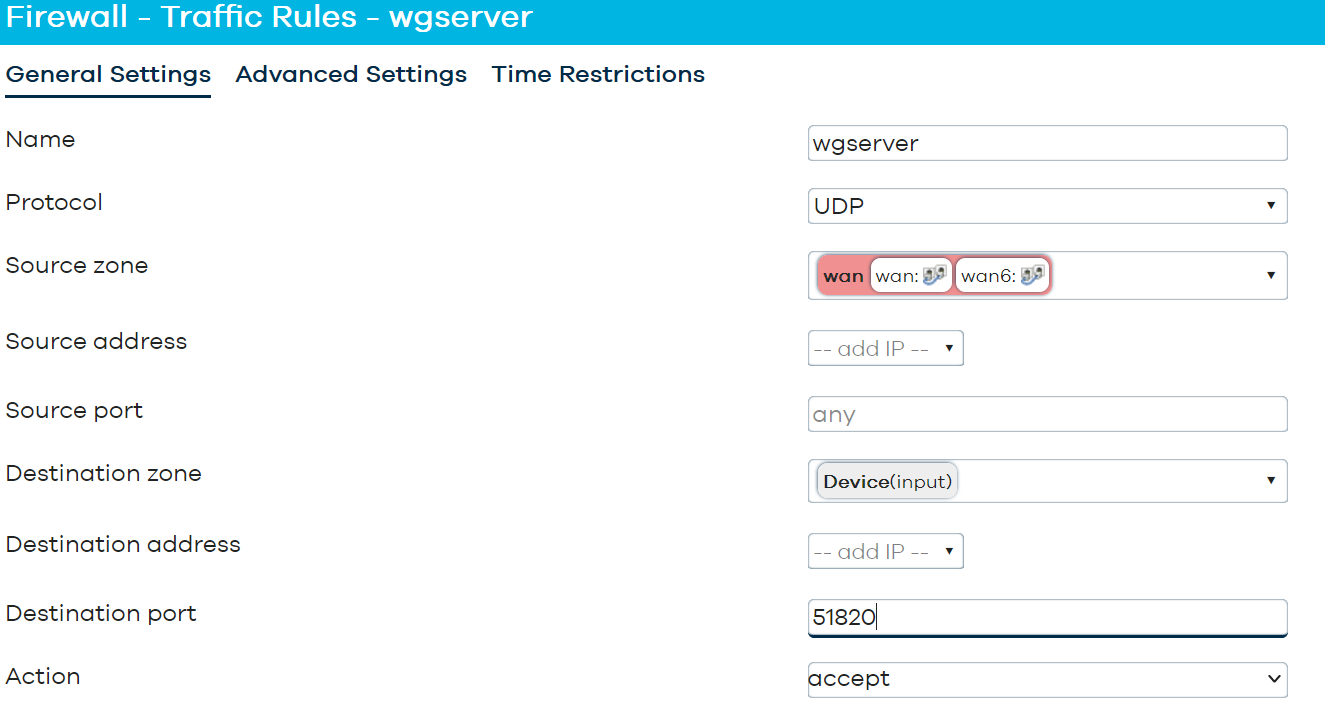This screenshot has width=1325, height=718.
Task: Focus the Name field containing wgserver
Action: click(x=1046, y=143)
